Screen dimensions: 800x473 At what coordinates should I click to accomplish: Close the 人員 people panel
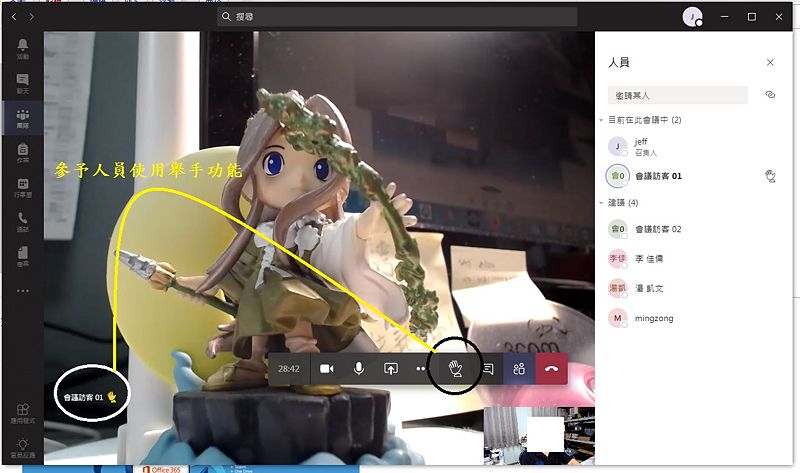[770, 62]
